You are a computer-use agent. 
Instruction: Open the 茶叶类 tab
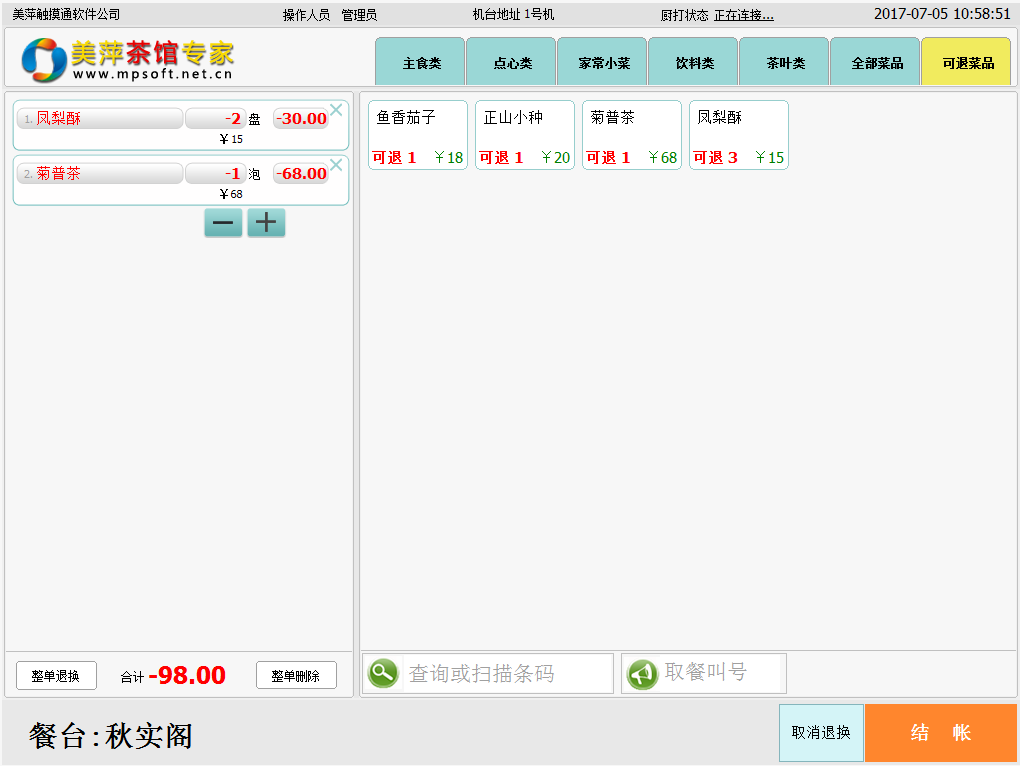point(785,63)
